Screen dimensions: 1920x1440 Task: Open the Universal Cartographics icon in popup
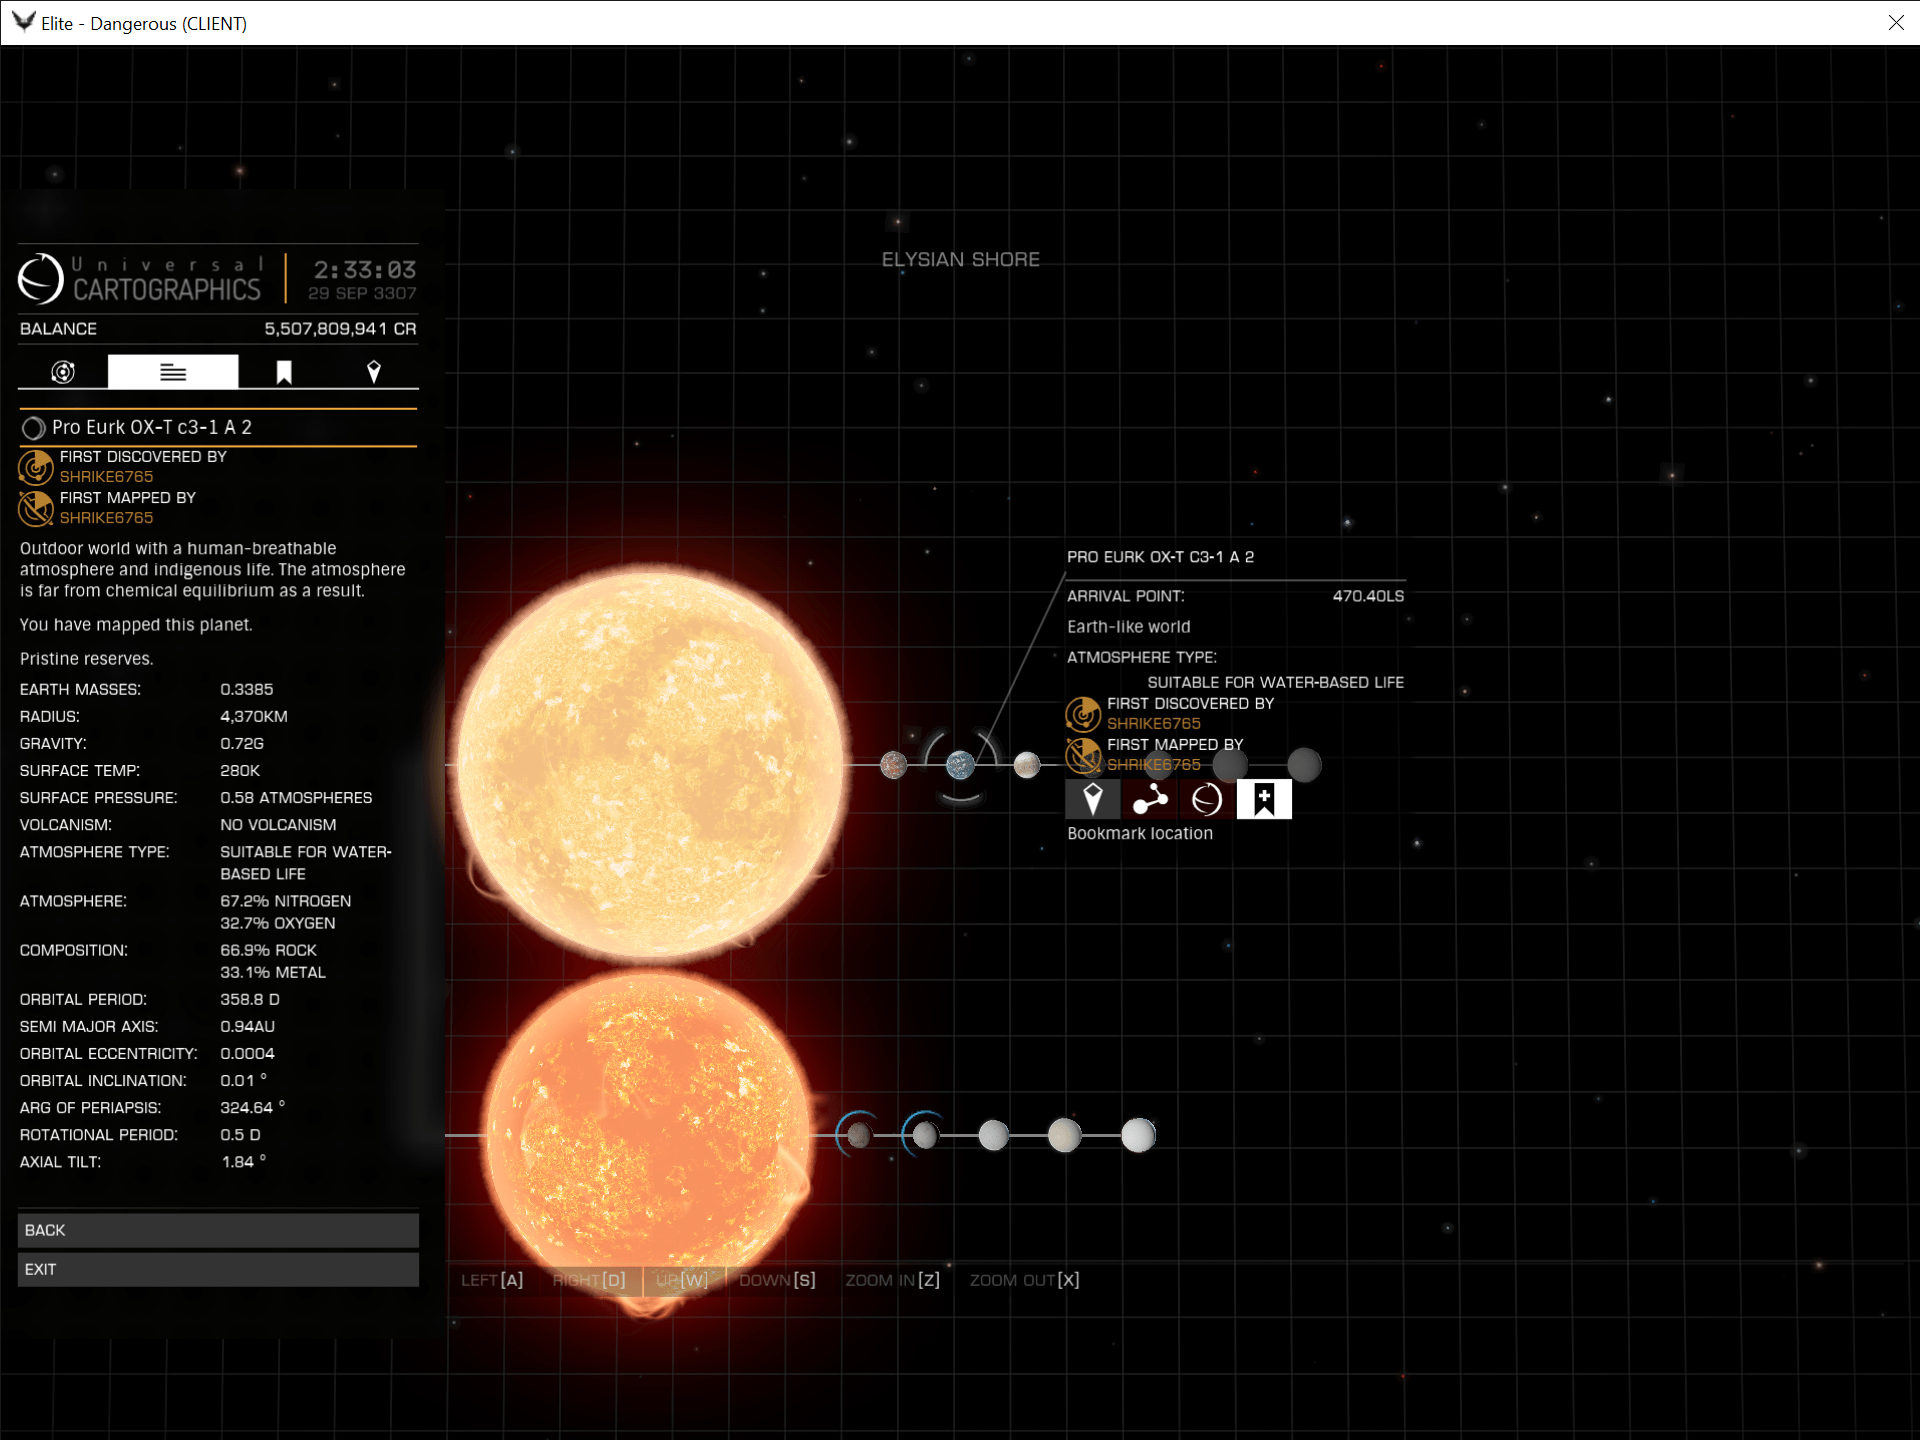(1207, 799)
